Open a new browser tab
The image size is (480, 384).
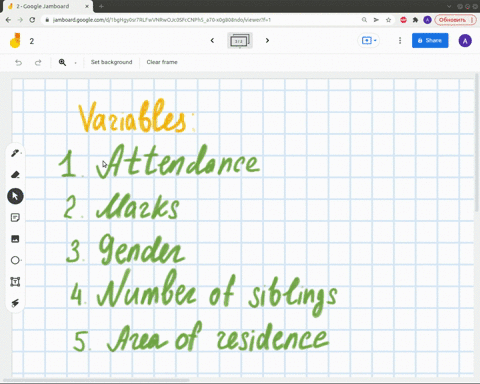[x=101, y=6]
